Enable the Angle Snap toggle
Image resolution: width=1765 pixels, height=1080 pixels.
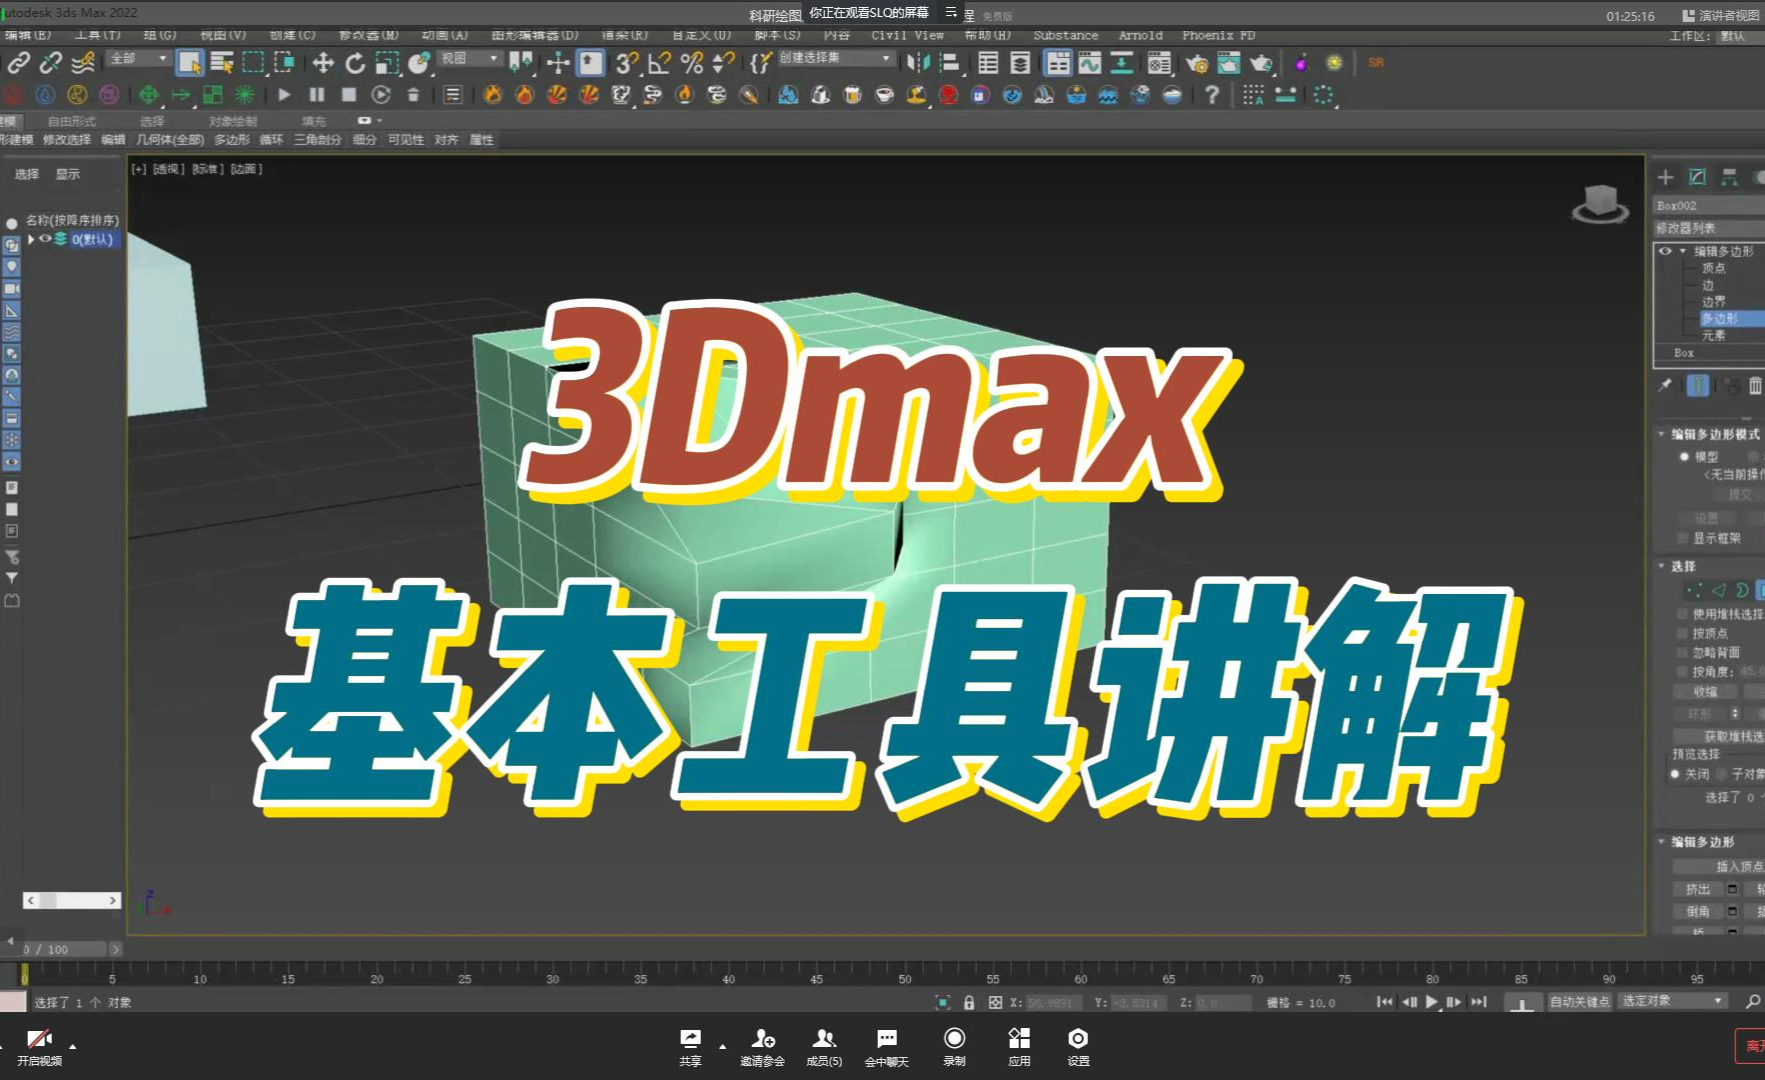(x=657, y=62)
